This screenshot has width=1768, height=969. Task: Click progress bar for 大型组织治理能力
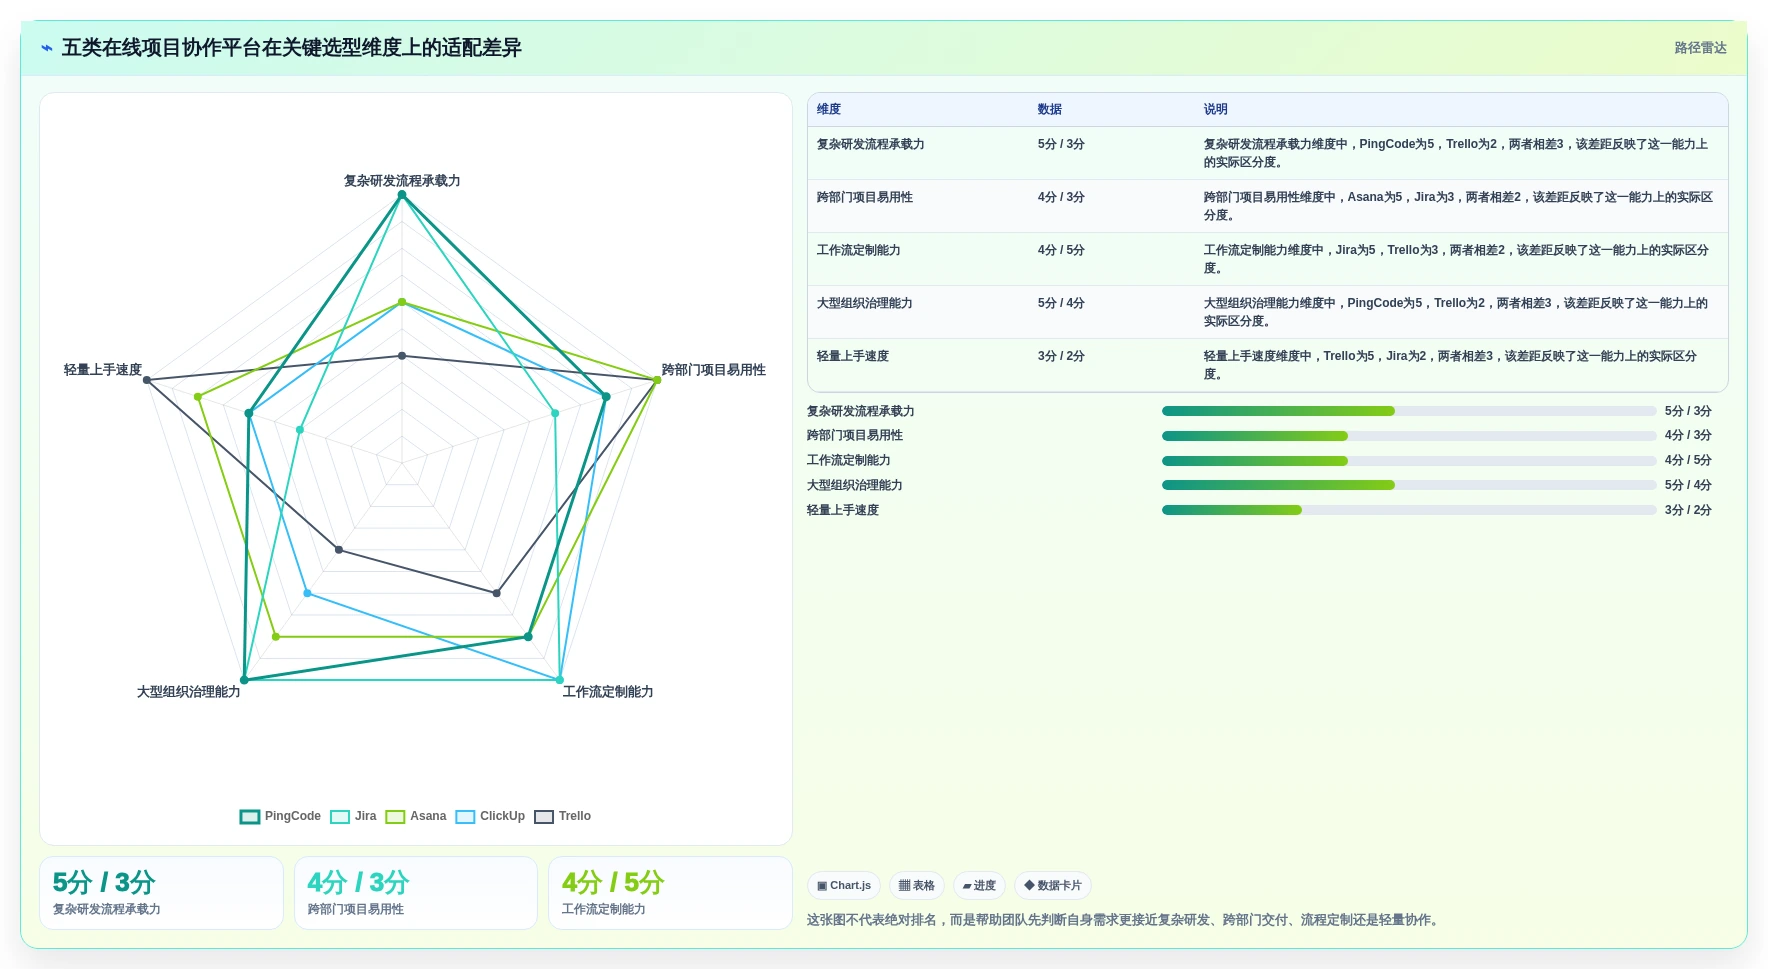1409,485
